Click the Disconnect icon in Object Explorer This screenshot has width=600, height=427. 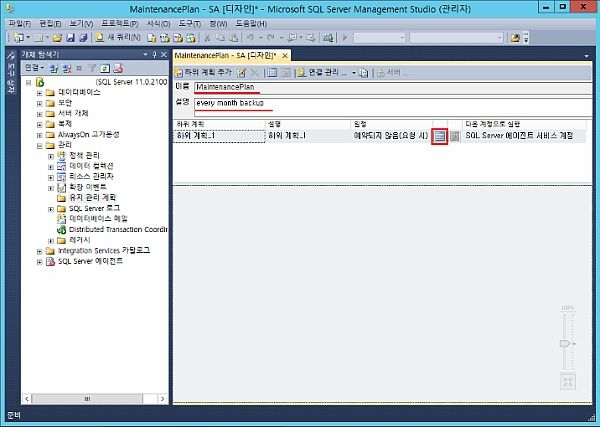pyautogui.click(x=67, y=68)
